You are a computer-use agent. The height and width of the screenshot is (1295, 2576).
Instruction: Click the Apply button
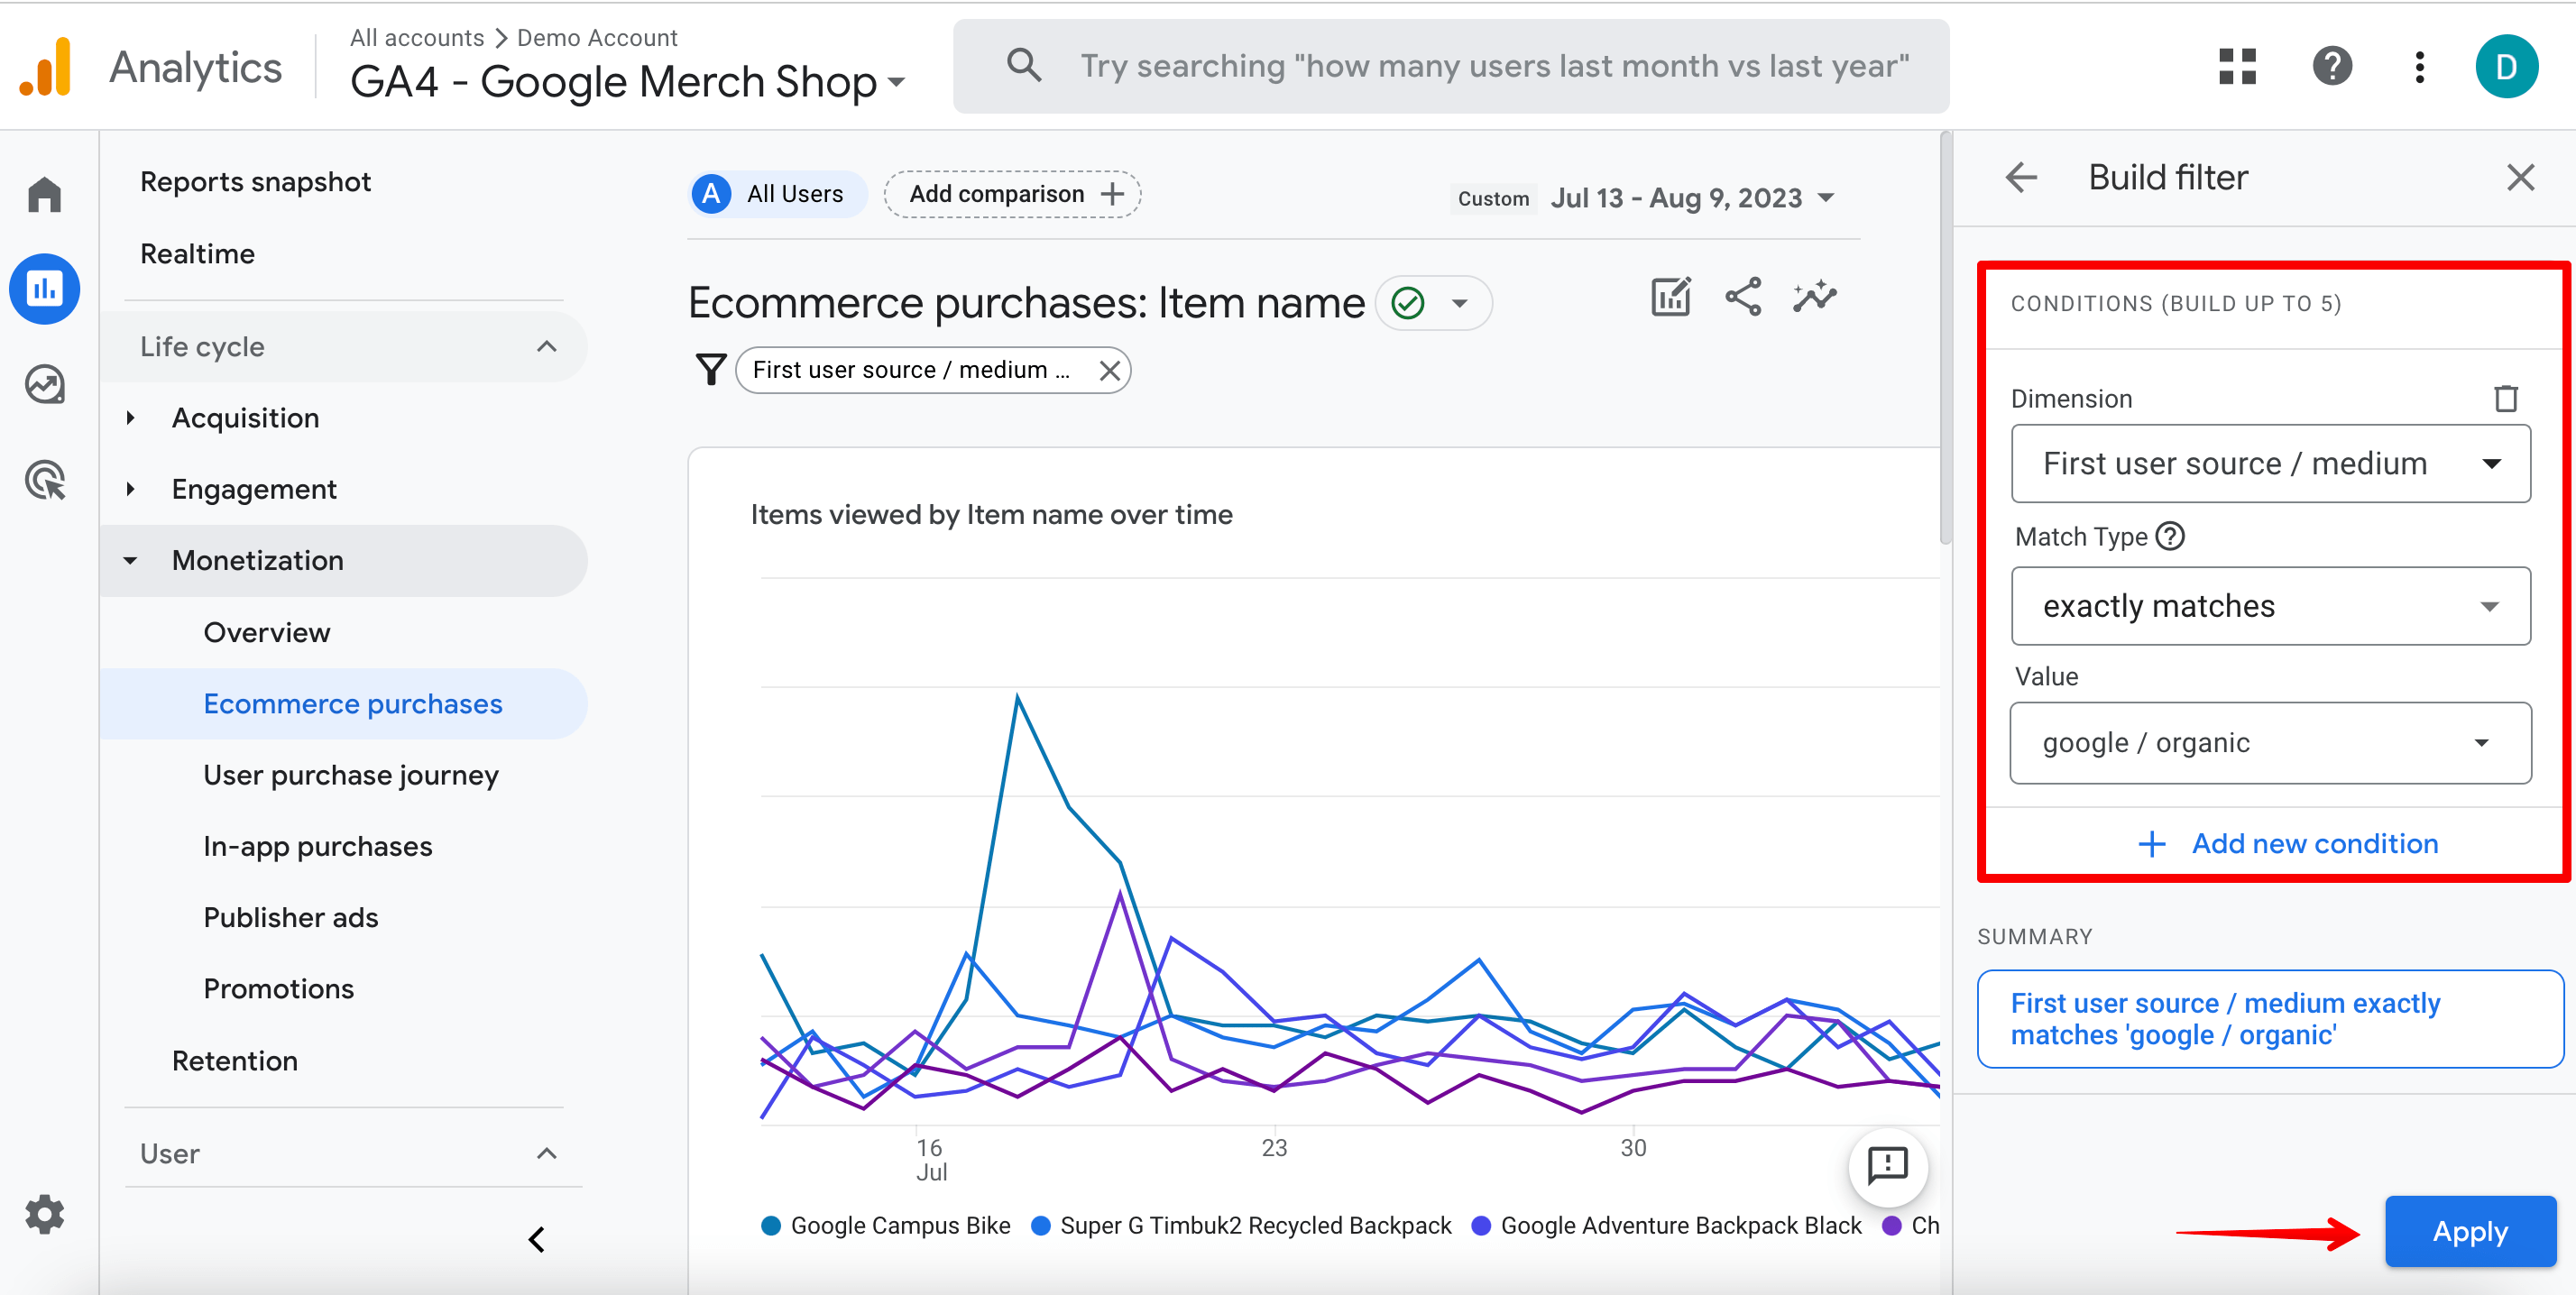pos(2470,1231)
